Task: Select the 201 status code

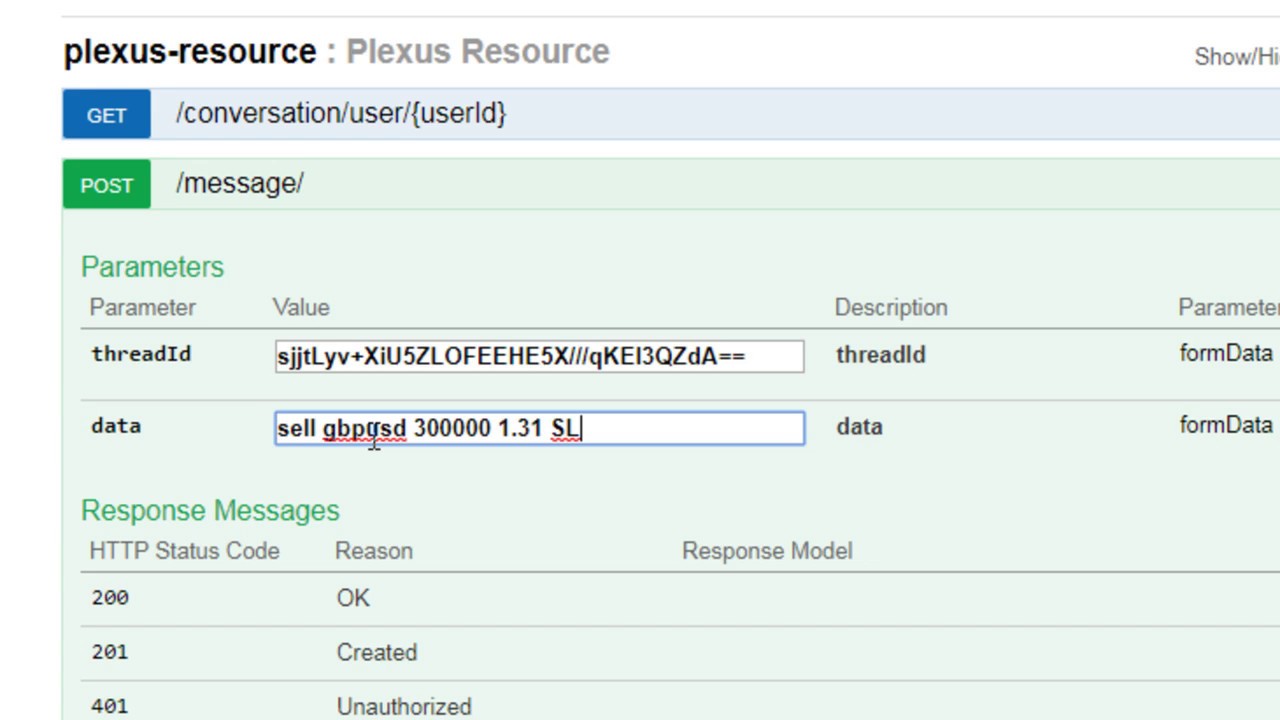Action: pyautogui.click(x=110, y=652)
